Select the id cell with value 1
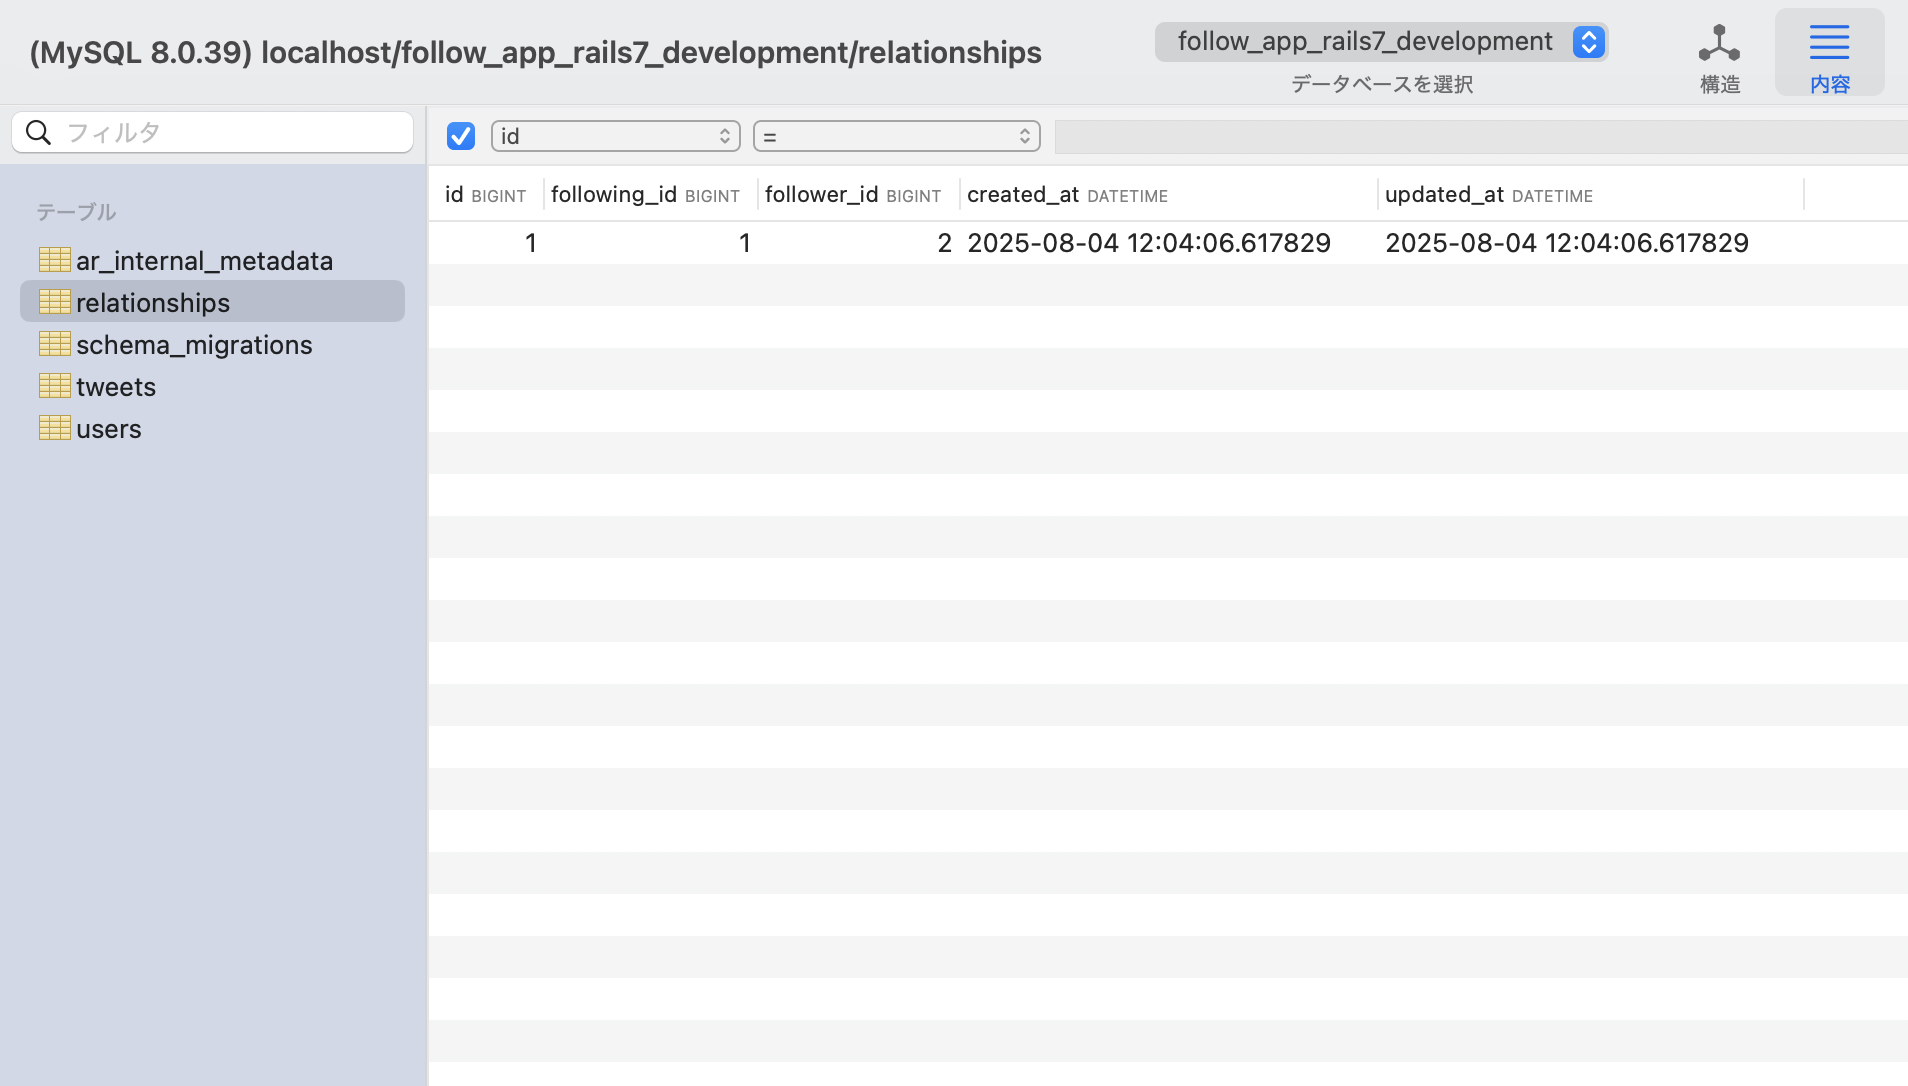 (x=487, y=243)
